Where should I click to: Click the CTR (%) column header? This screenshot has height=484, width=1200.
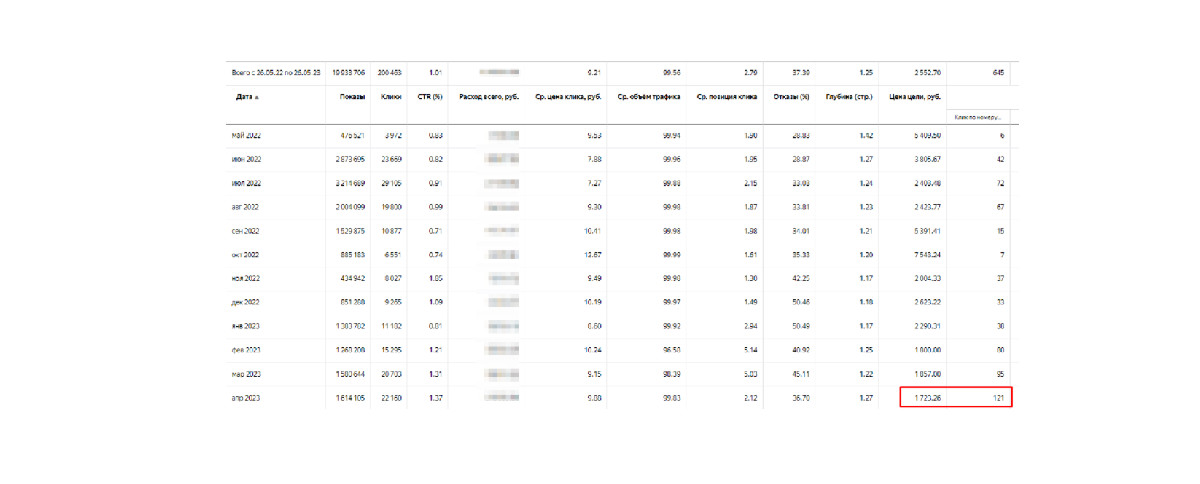429,97
